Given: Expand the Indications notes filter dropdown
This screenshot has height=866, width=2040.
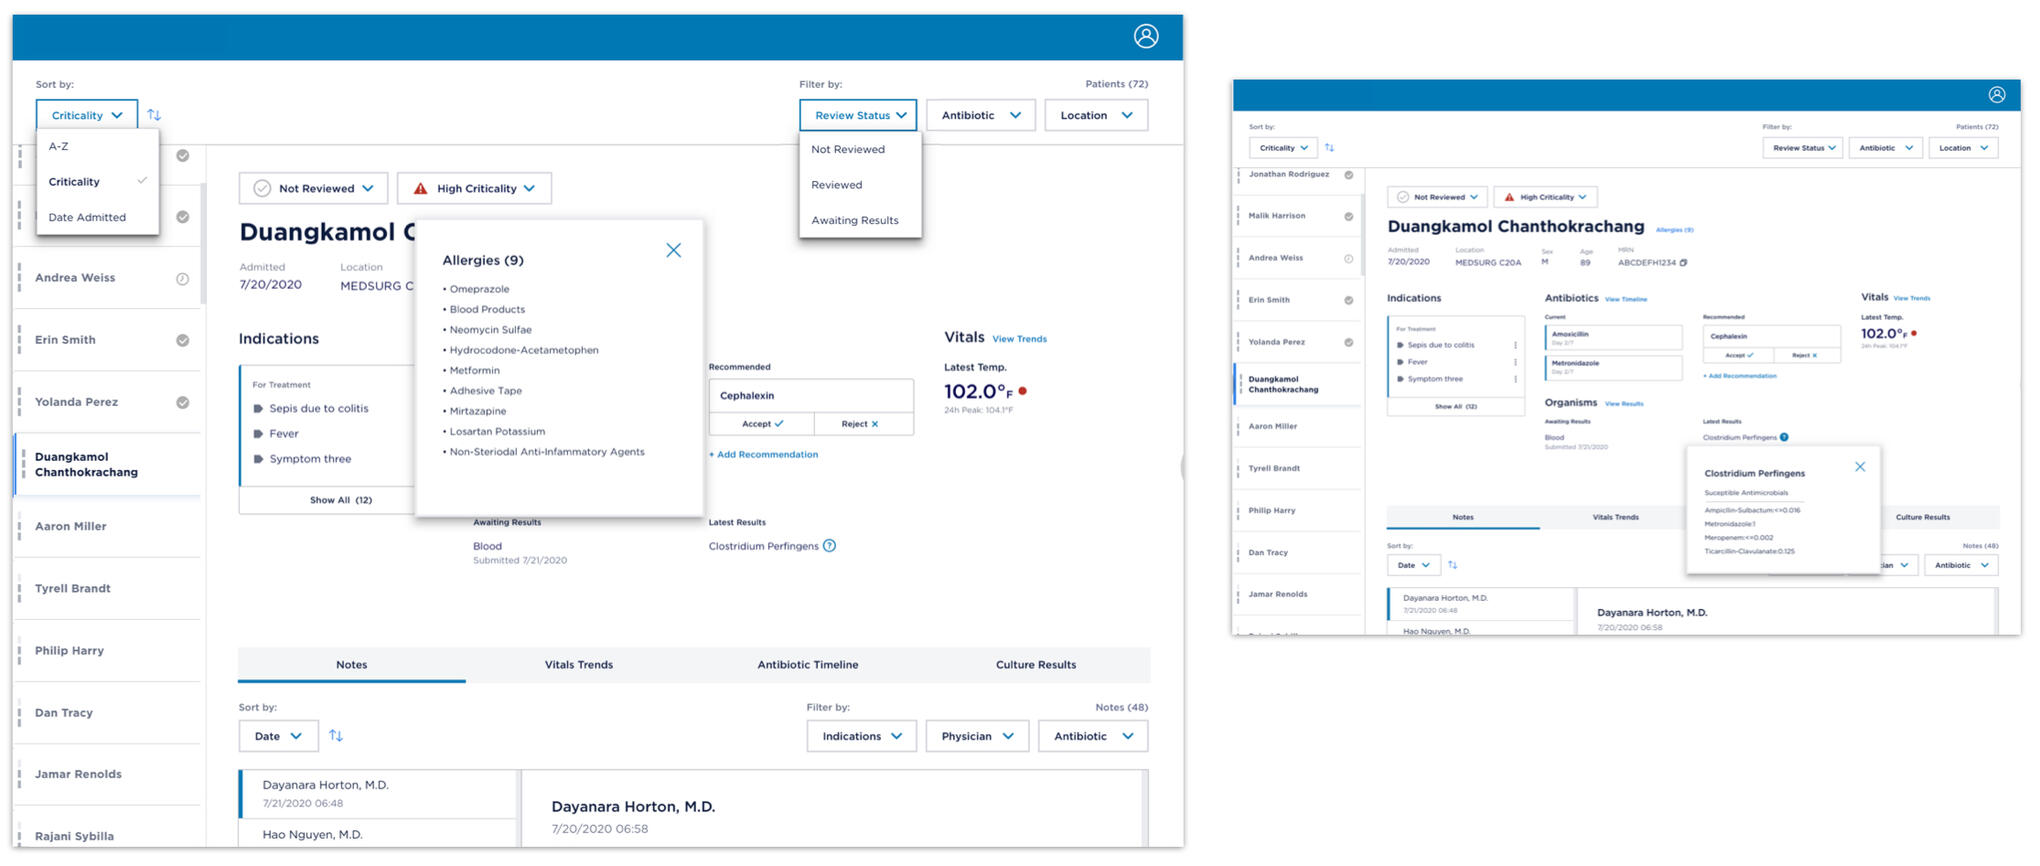Looking at the screenshot, I should pos(861,736).
